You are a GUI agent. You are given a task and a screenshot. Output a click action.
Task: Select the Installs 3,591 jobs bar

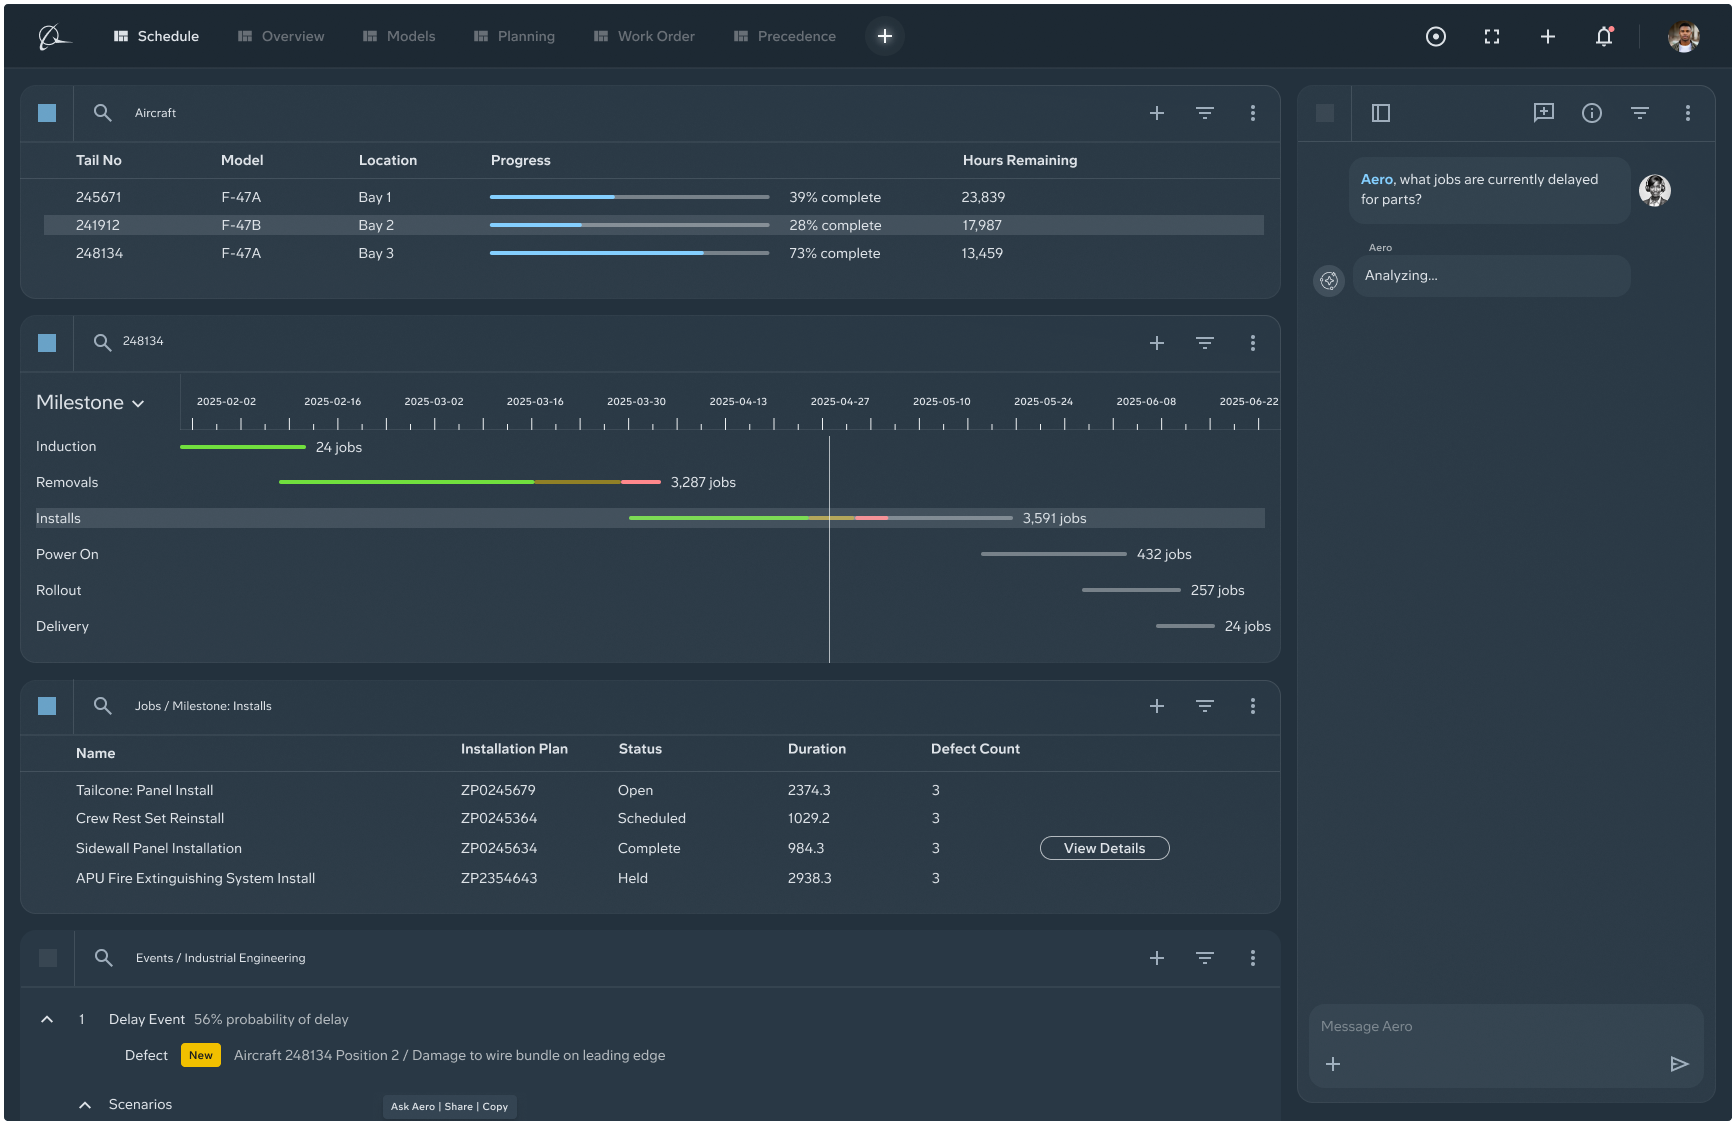click(x=821, y=518)
